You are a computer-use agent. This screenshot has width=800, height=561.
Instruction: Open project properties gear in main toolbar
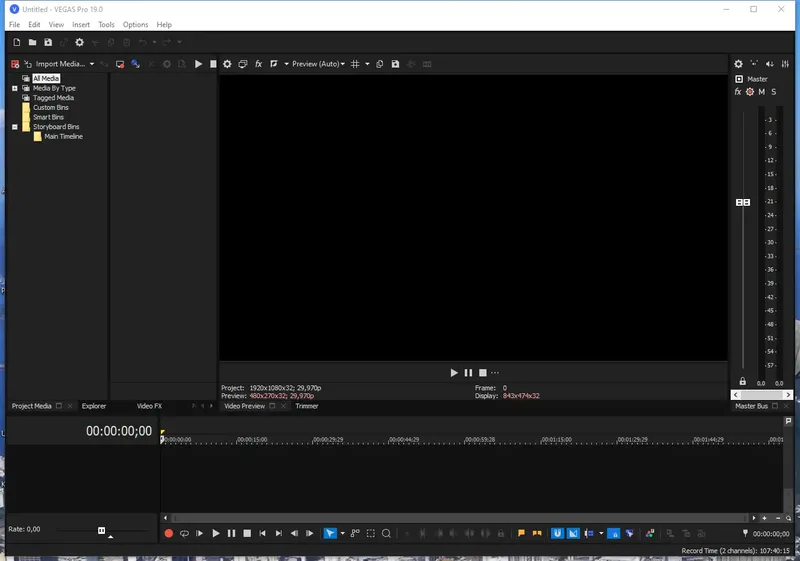coord(80,42)
